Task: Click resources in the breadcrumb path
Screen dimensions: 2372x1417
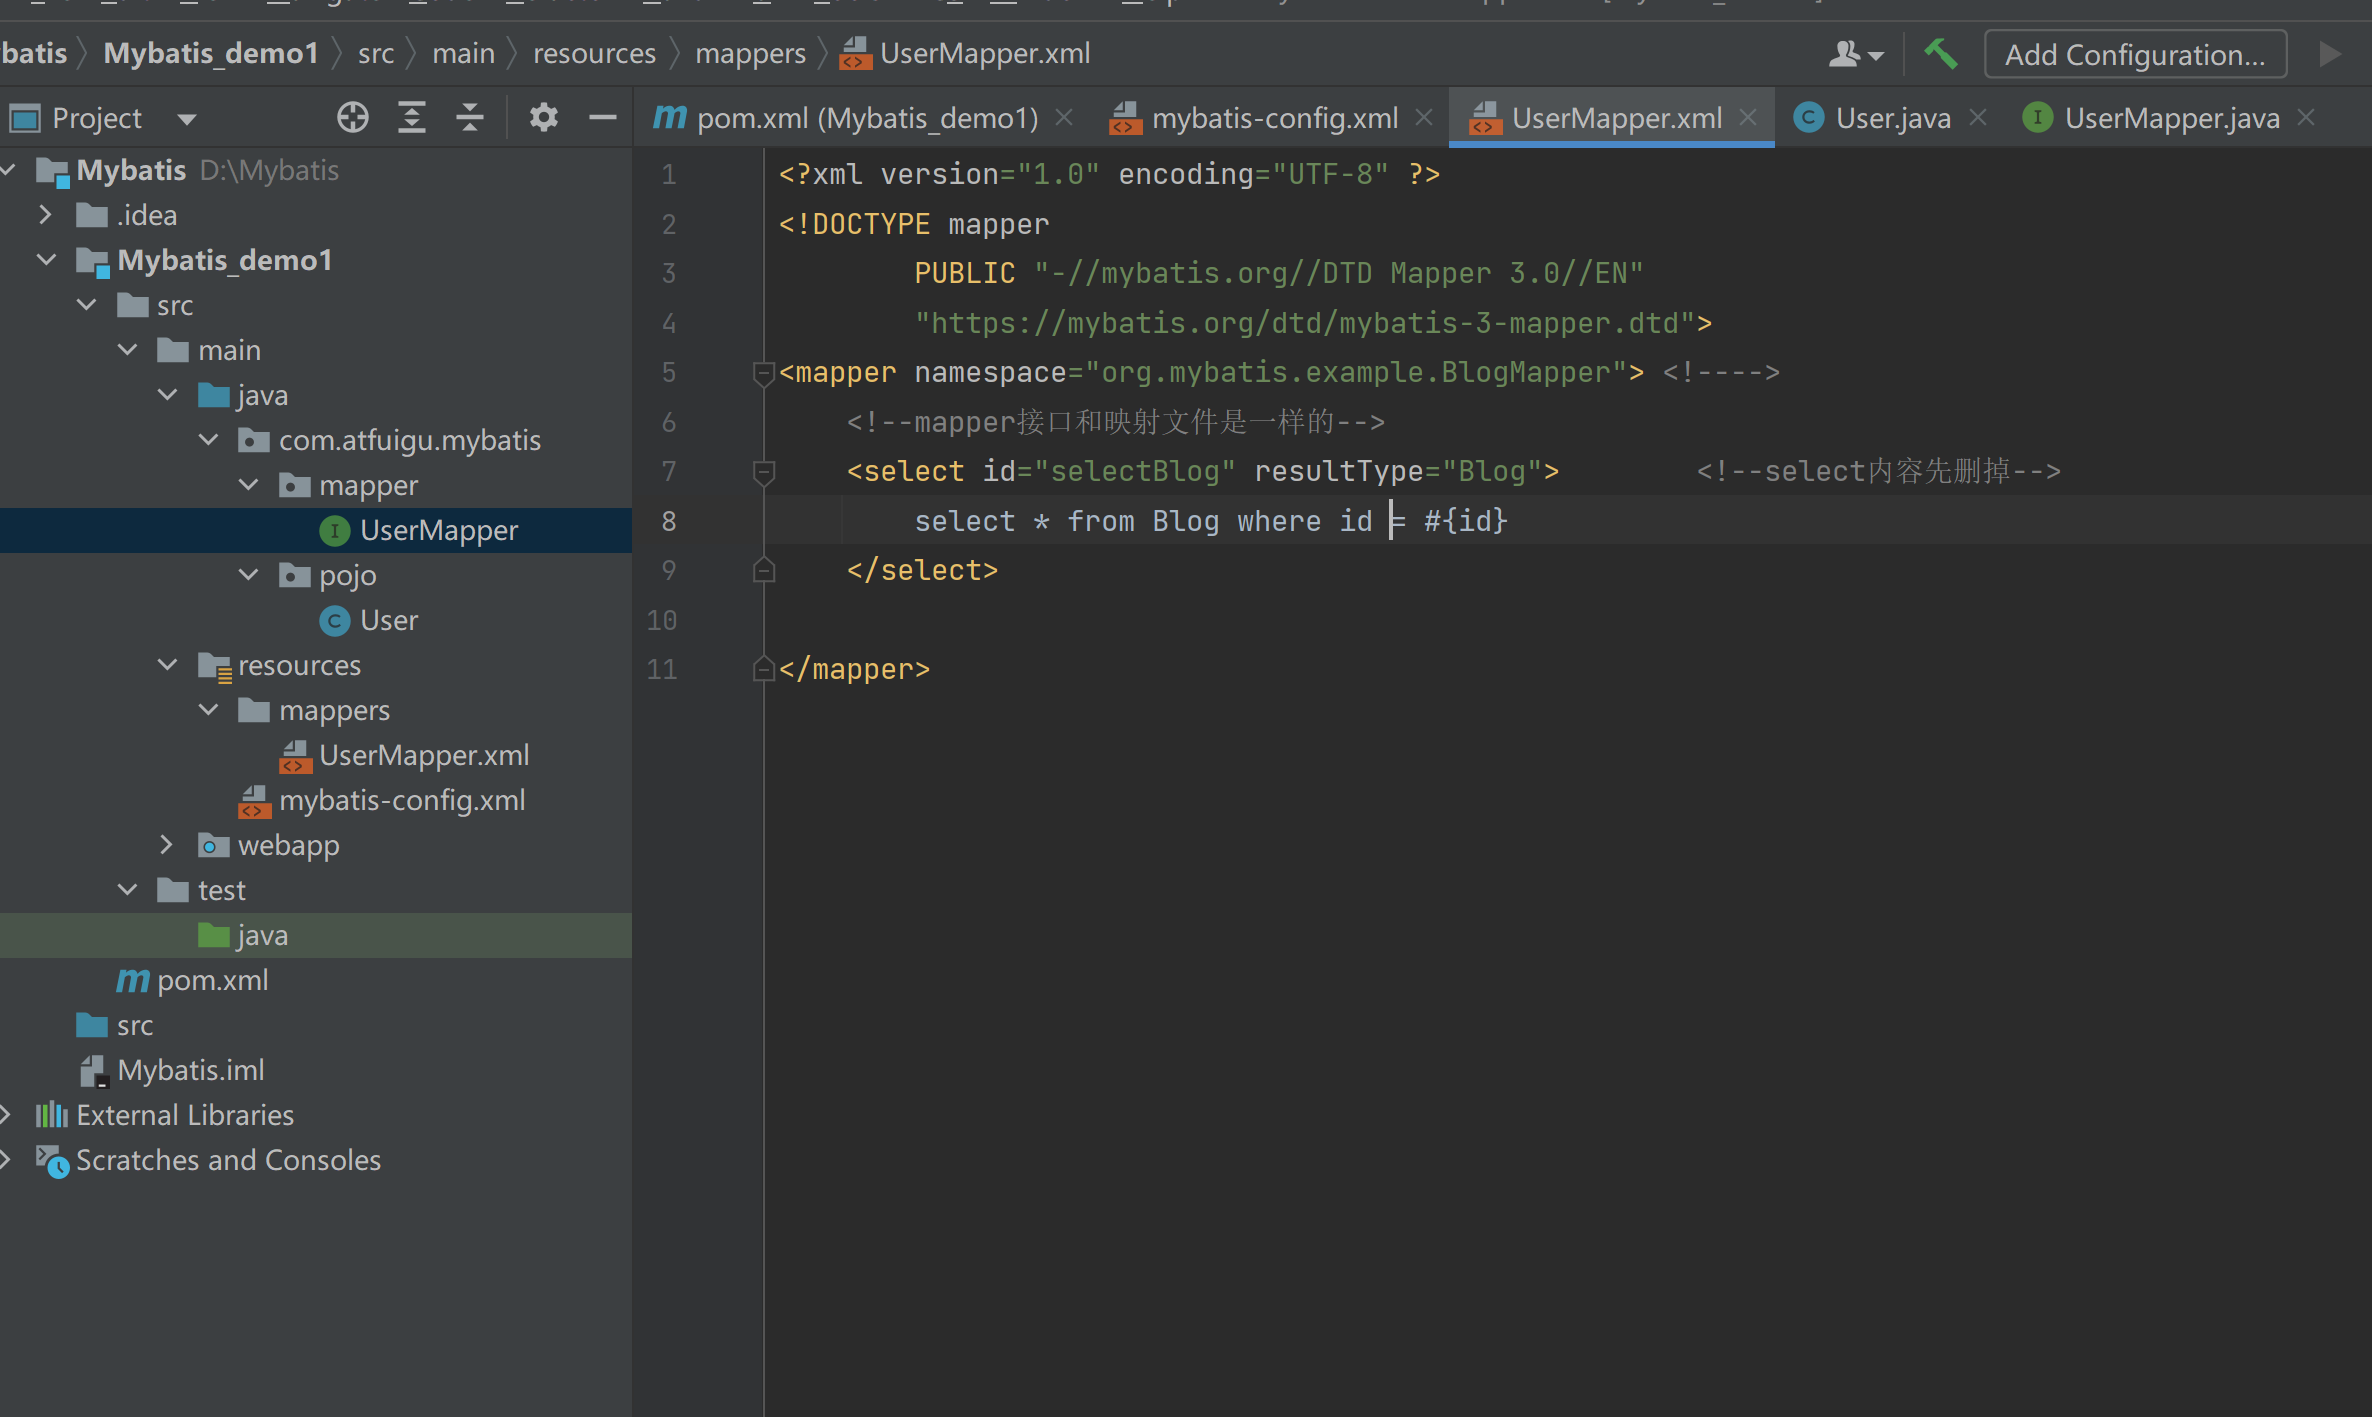Action: click(x=594, y=53)
